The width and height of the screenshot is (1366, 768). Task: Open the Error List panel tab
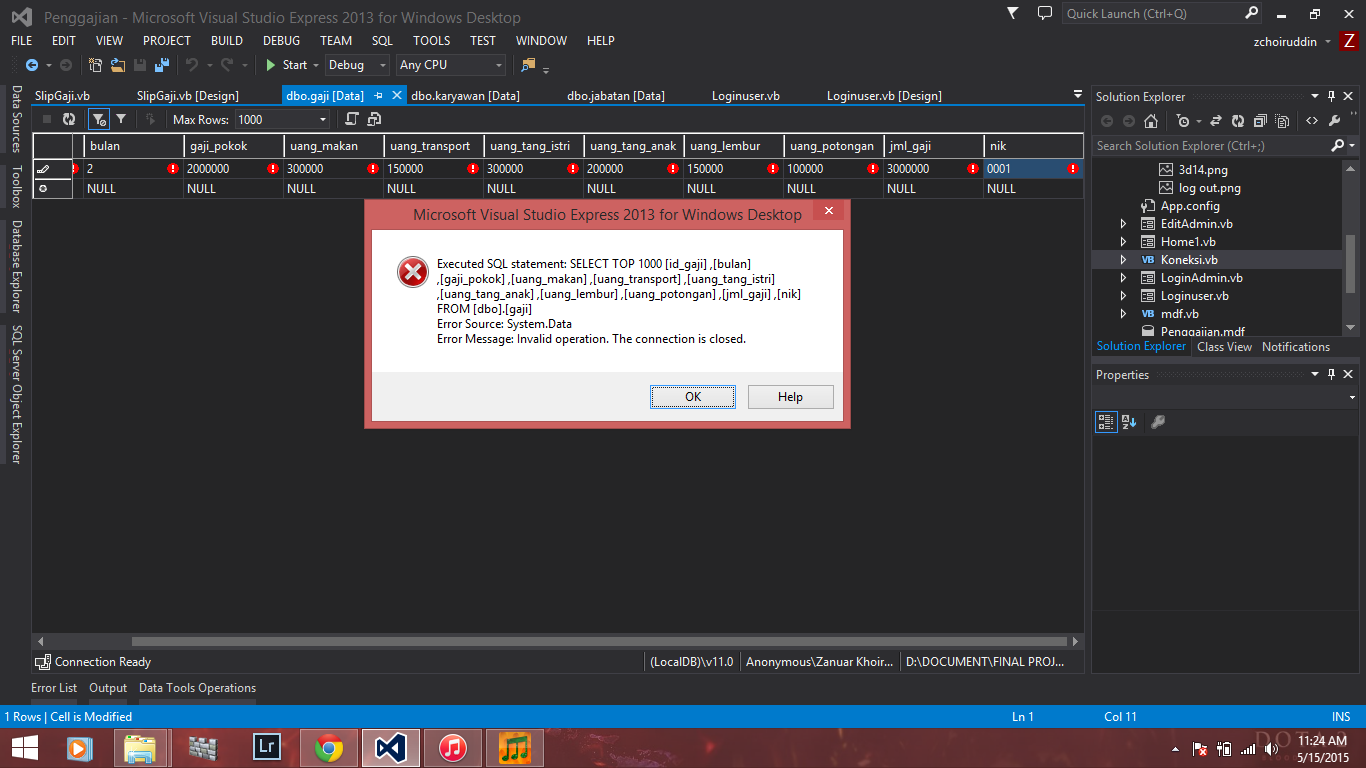[54, 688]
